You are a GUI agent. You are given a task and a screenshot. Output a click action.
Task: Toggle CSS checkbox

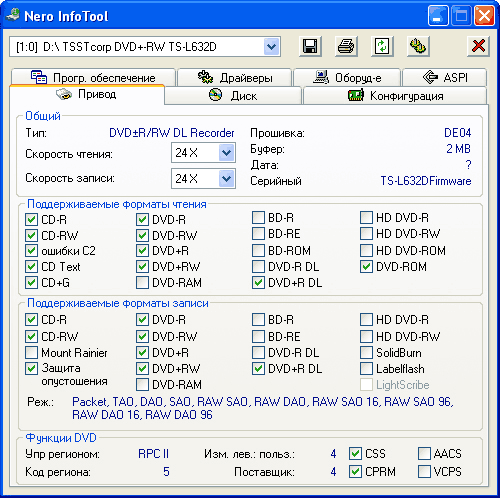pyautogui.click(x=355, y=454)
